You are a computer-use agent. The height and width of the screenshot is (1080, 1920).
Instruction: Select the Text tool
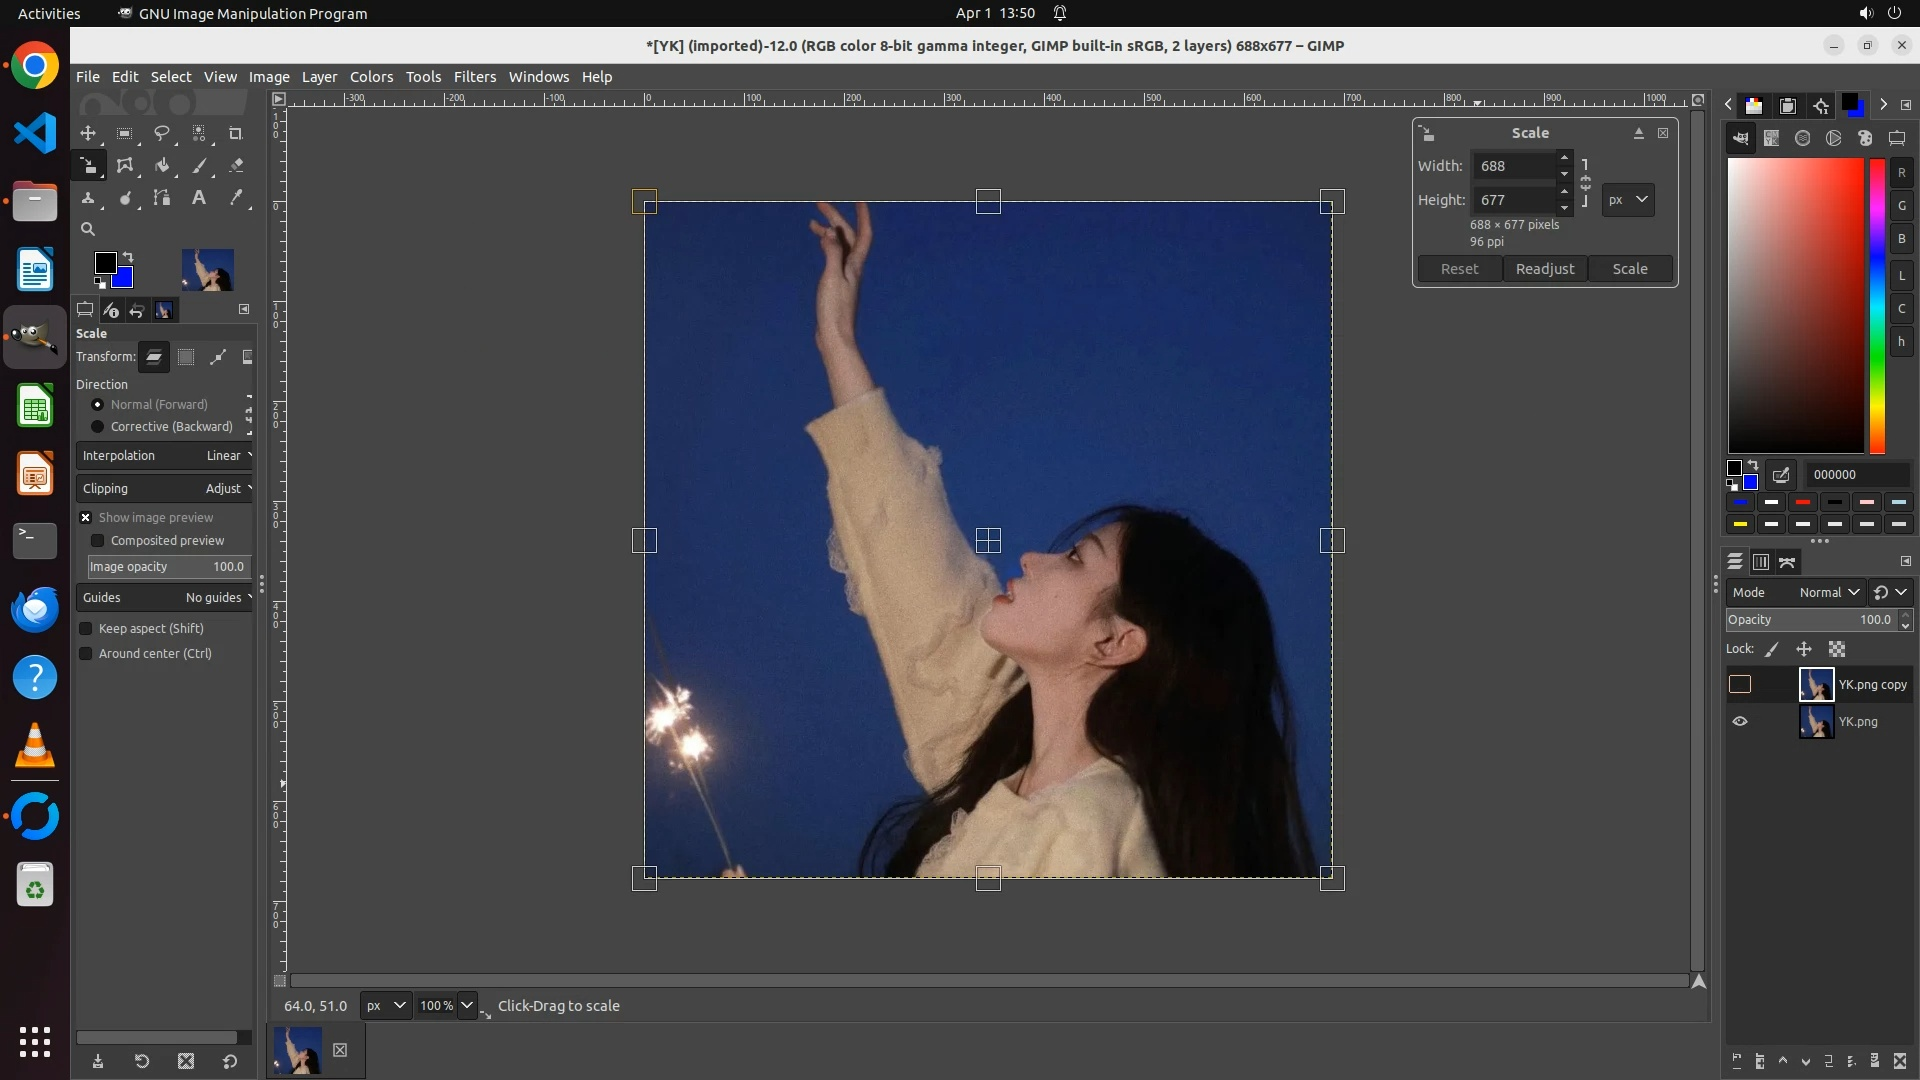point(199,198)
